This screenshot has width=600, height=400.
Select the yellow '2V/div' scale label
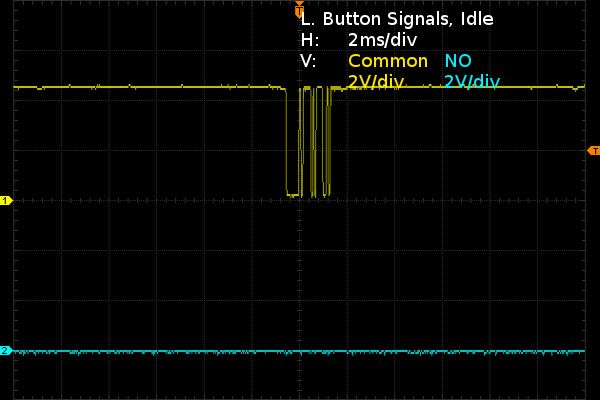(x=376, y=82)
